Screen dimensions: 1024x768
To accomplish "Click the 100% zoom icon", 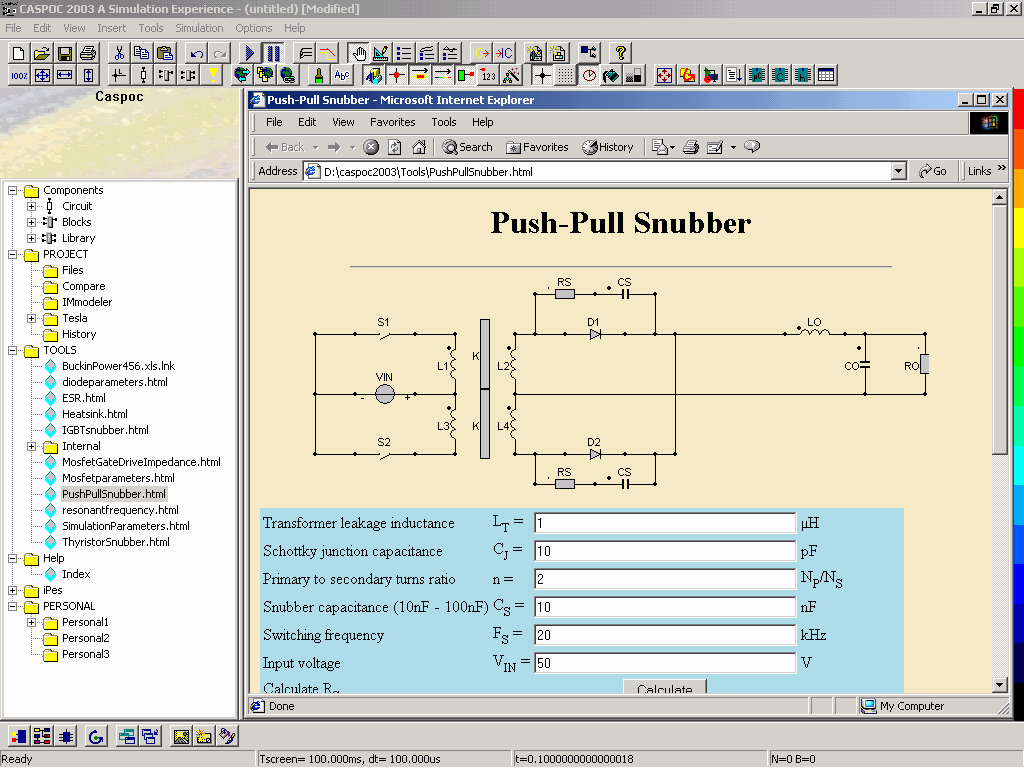I will tap(19, 75).
